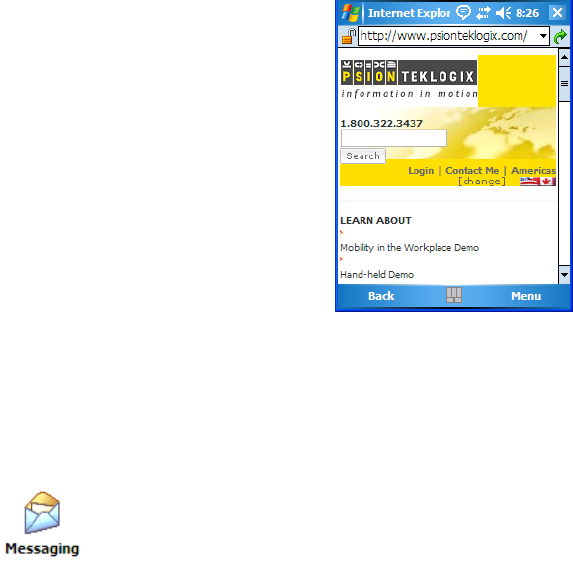This screenshot has width=573, height=563.
Task: Mute using the speaker volume icon
Action: pyautogui.click(x=504, y=13)
